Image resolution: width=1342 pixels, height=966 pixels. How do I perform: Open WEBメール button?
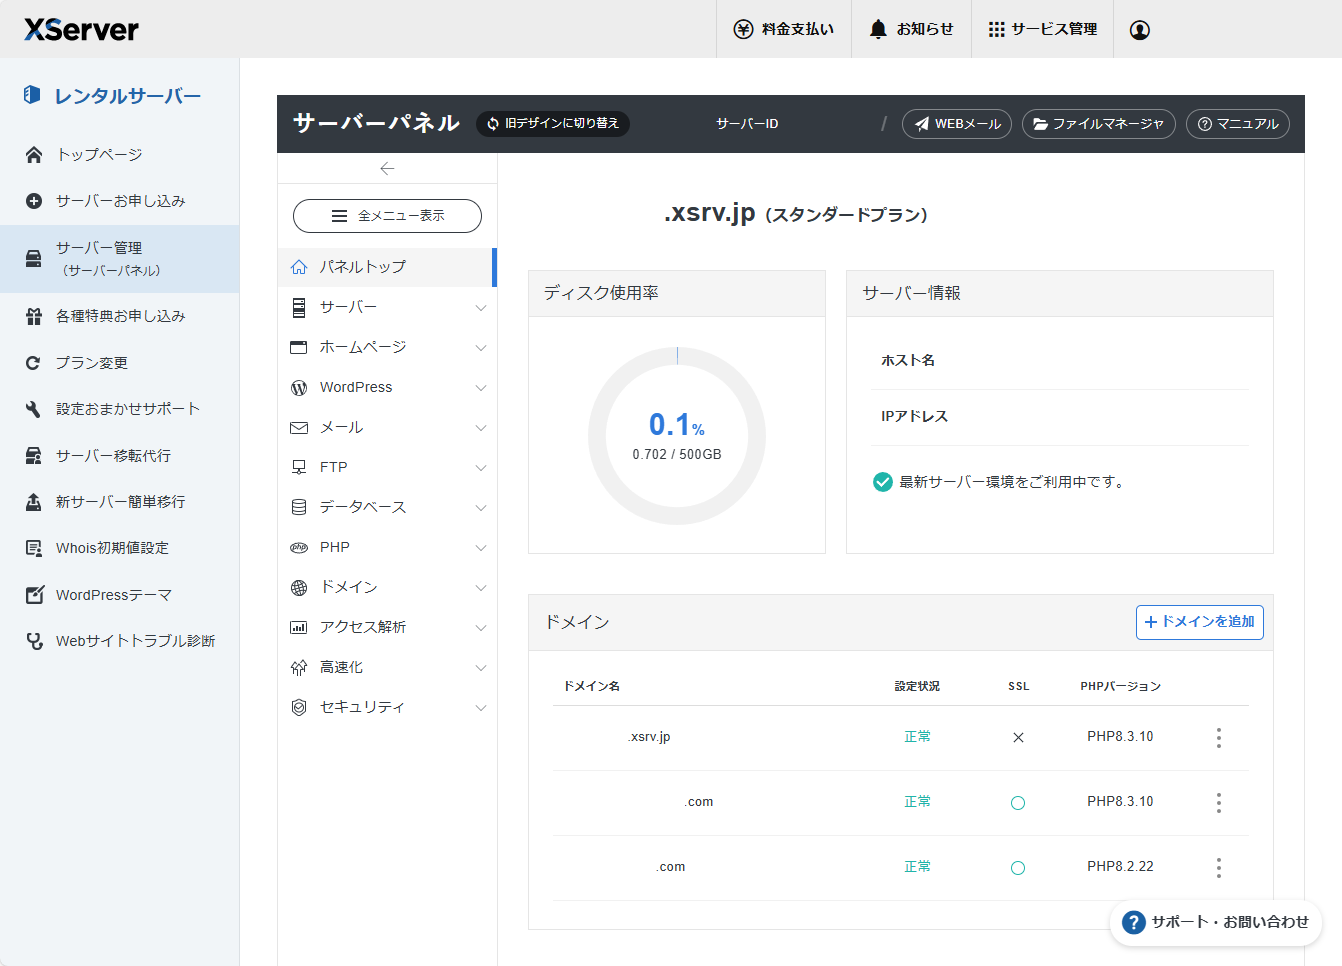957,124
